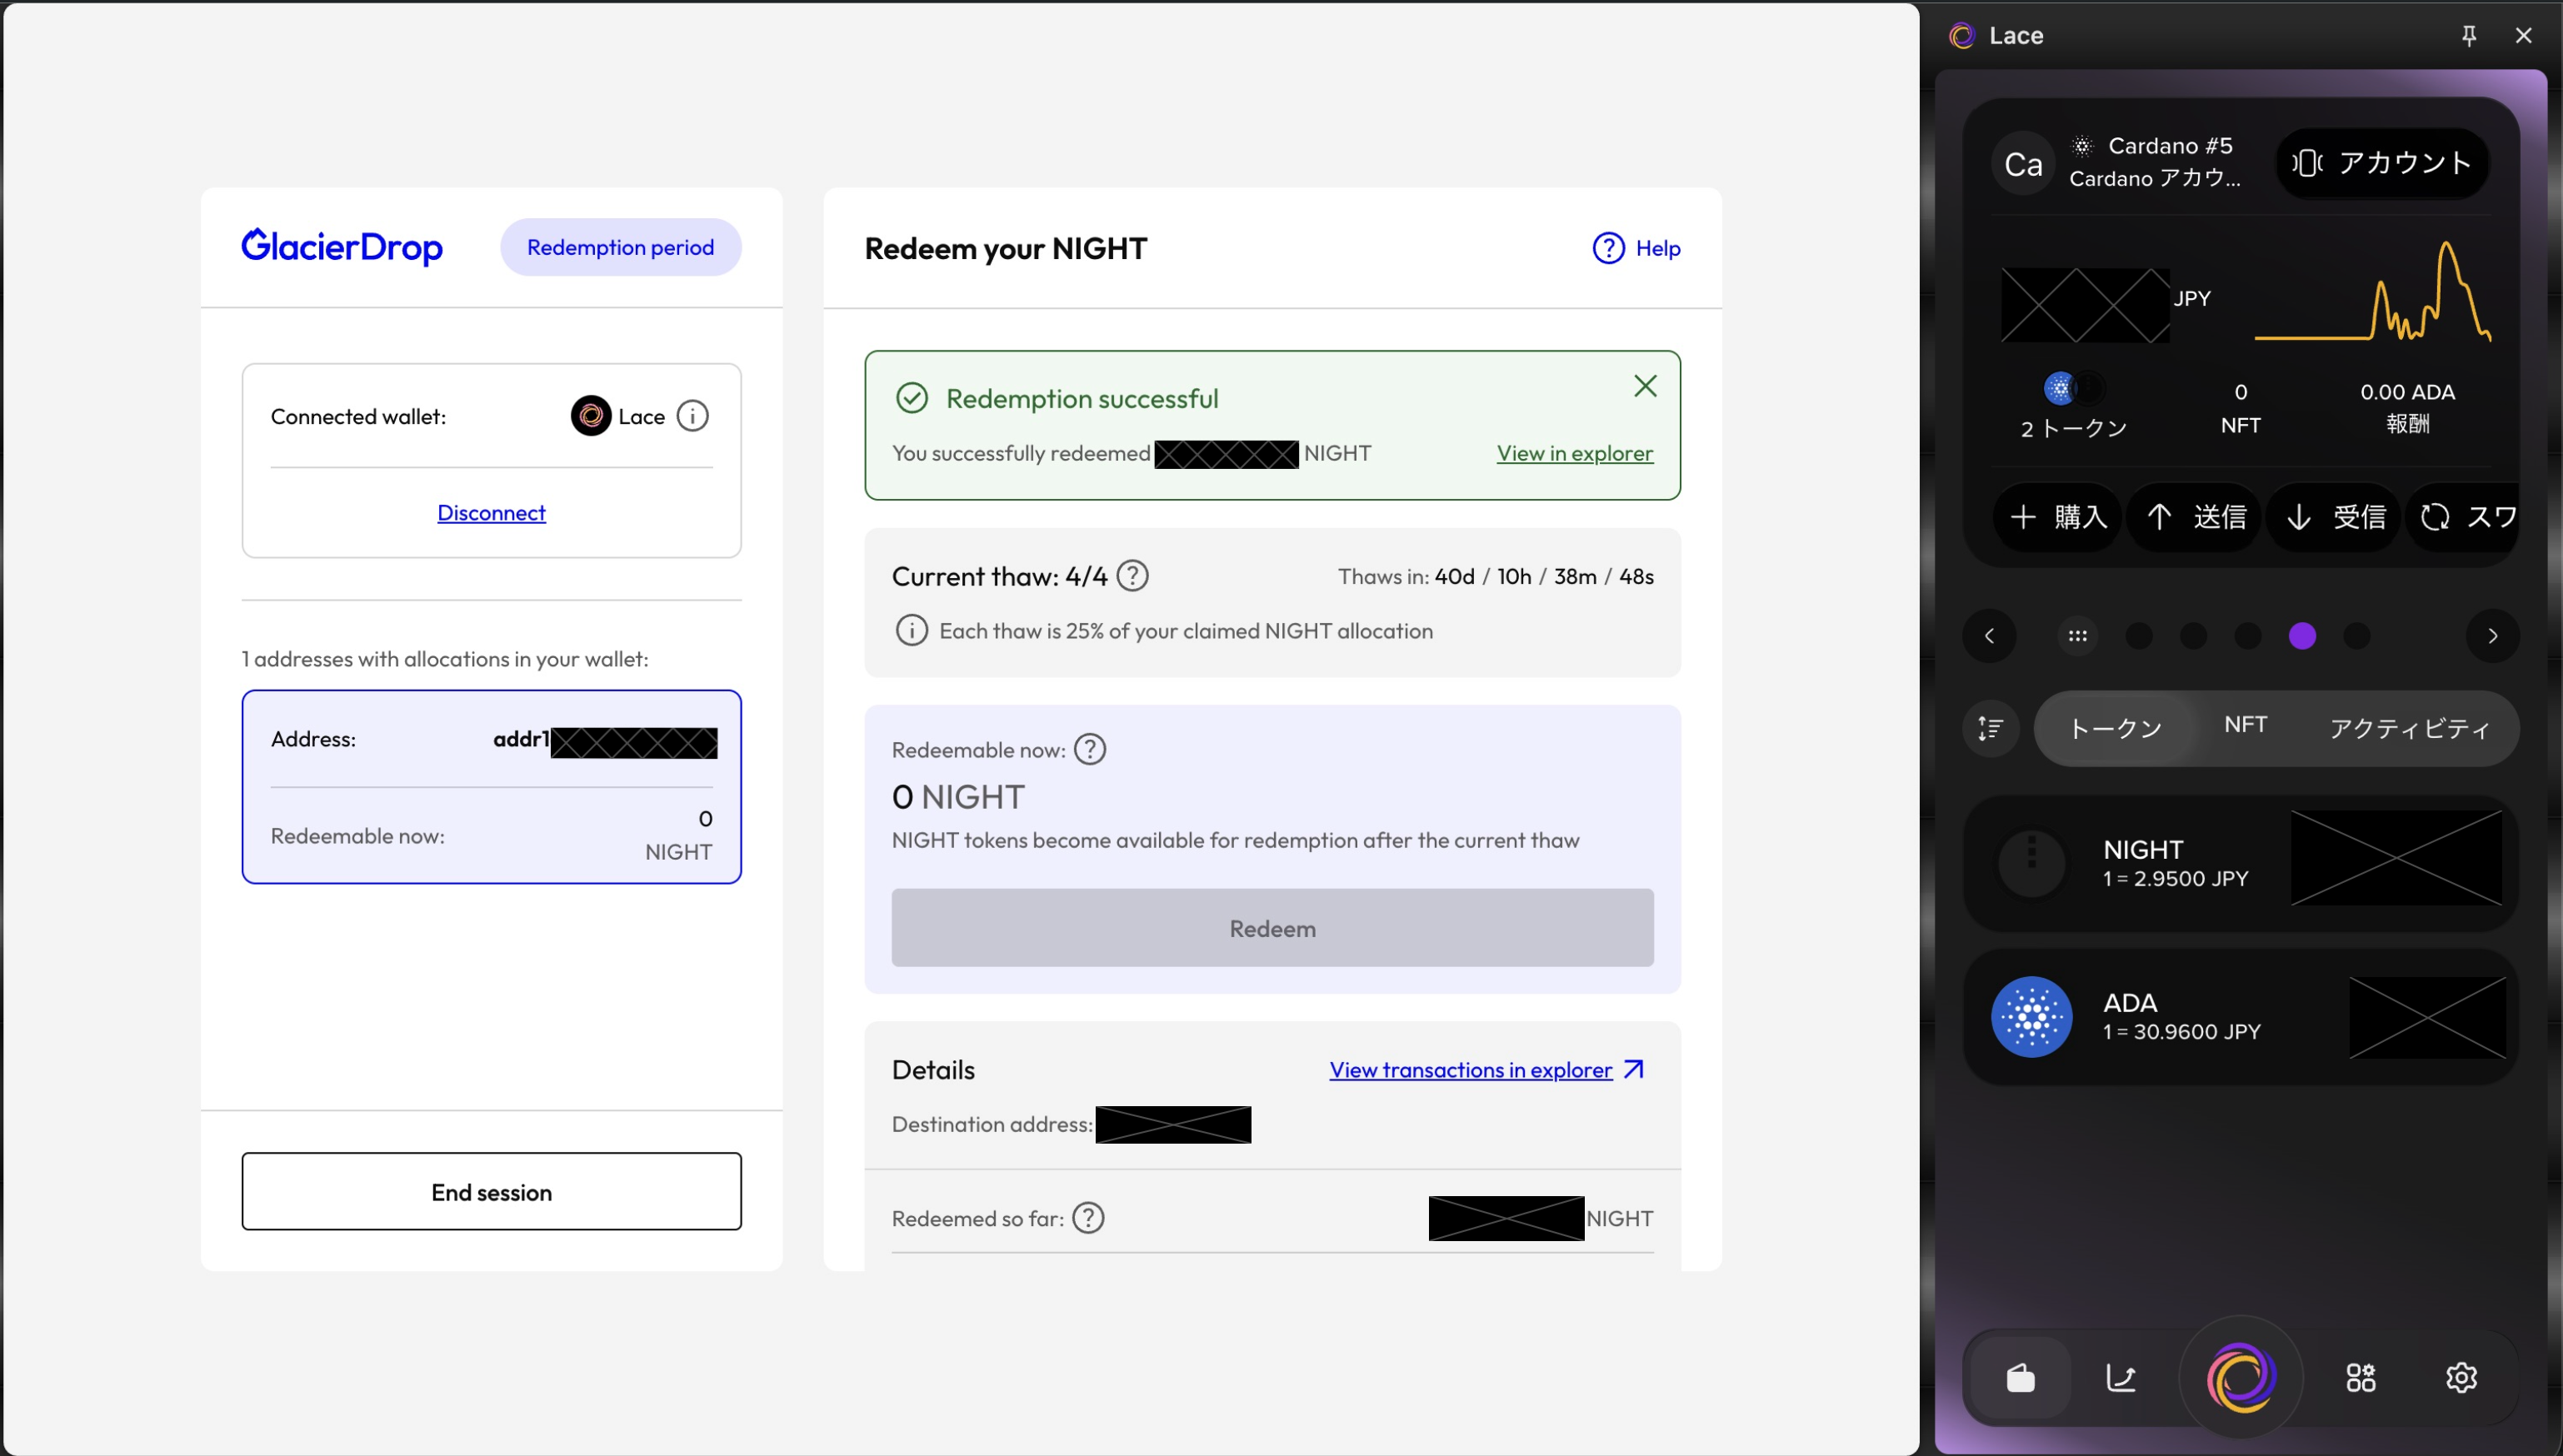Open View in explorer link

(1574, 453)
